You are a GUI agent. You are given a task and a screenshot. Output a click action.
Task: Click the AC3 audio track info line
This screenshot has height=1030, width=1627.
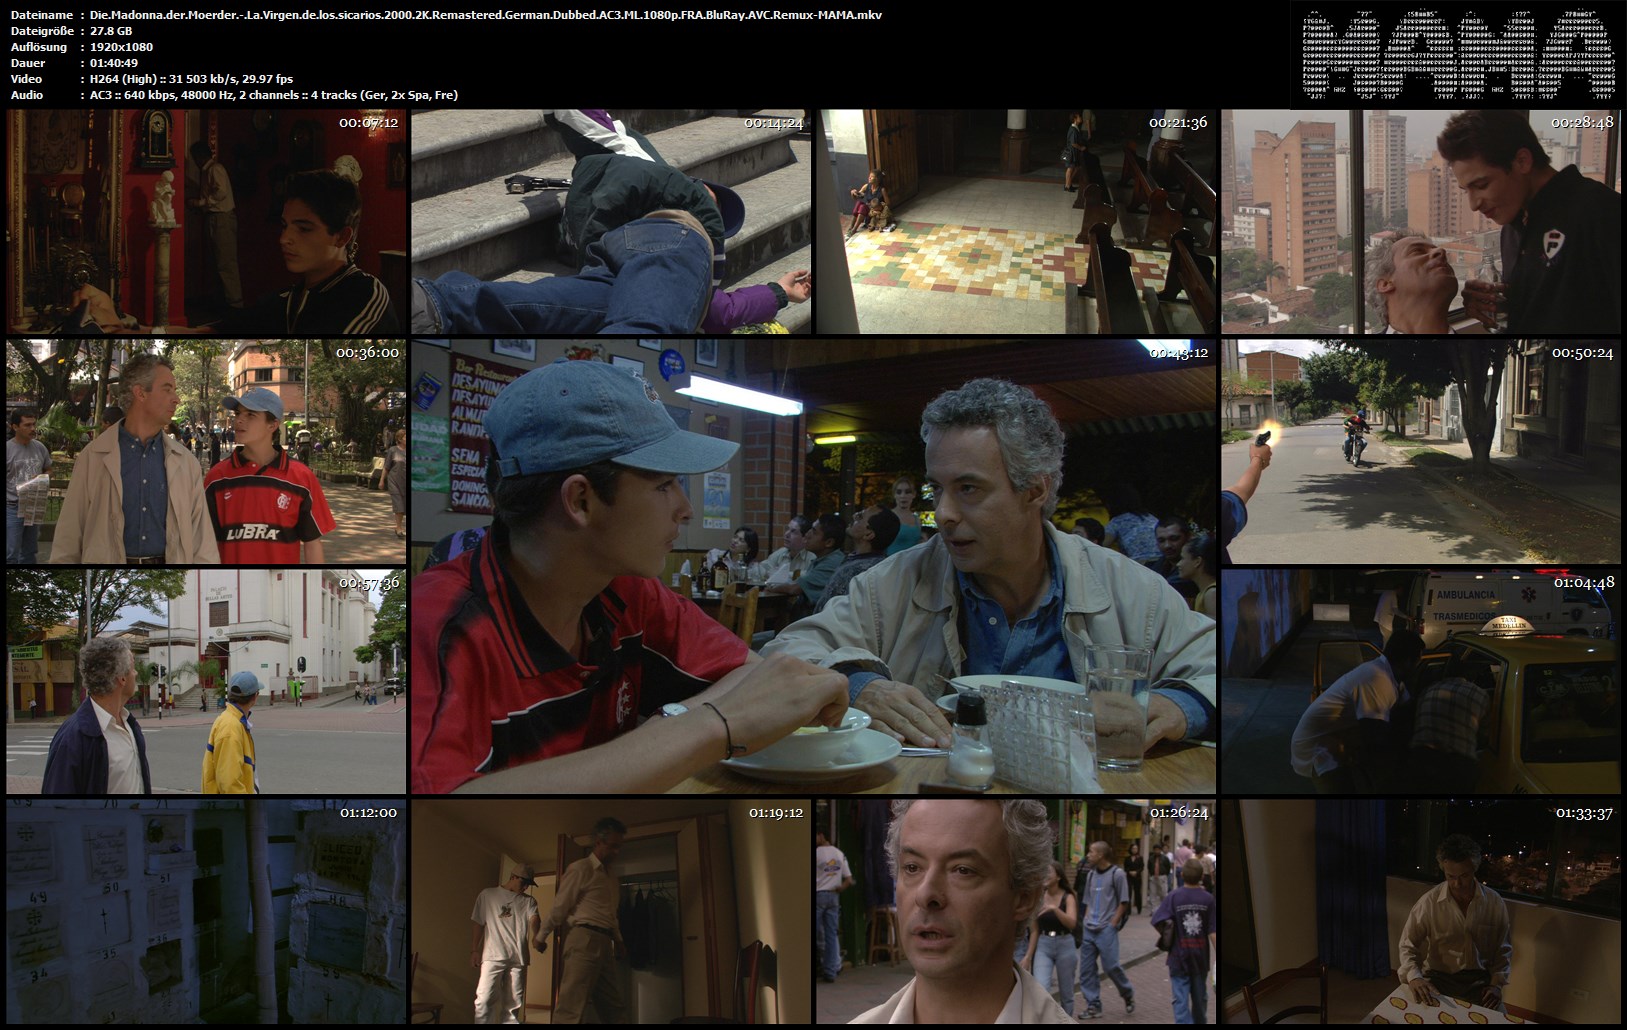tap(273, 95)
